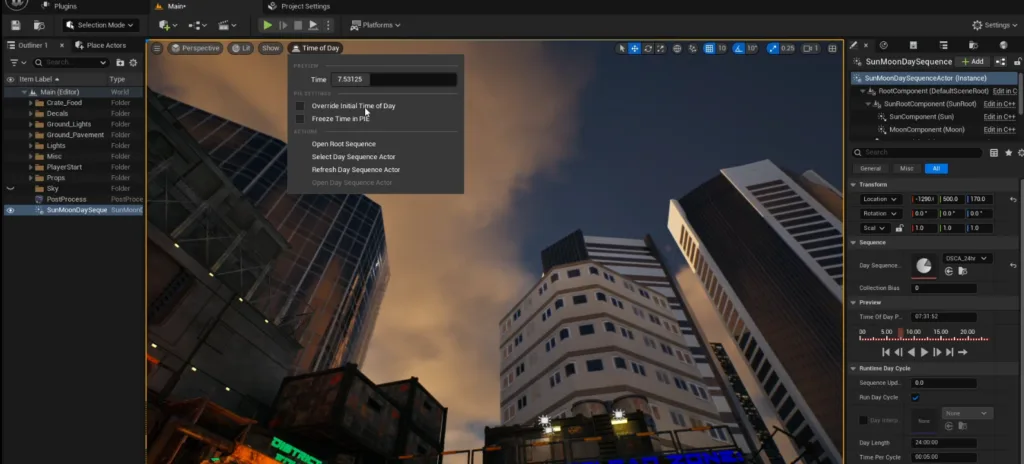Image resolution: width=1024 pixels, height=464 pixels.
Task: Open the Content Browser folder-search icon
Action: [x=39, y=25]
